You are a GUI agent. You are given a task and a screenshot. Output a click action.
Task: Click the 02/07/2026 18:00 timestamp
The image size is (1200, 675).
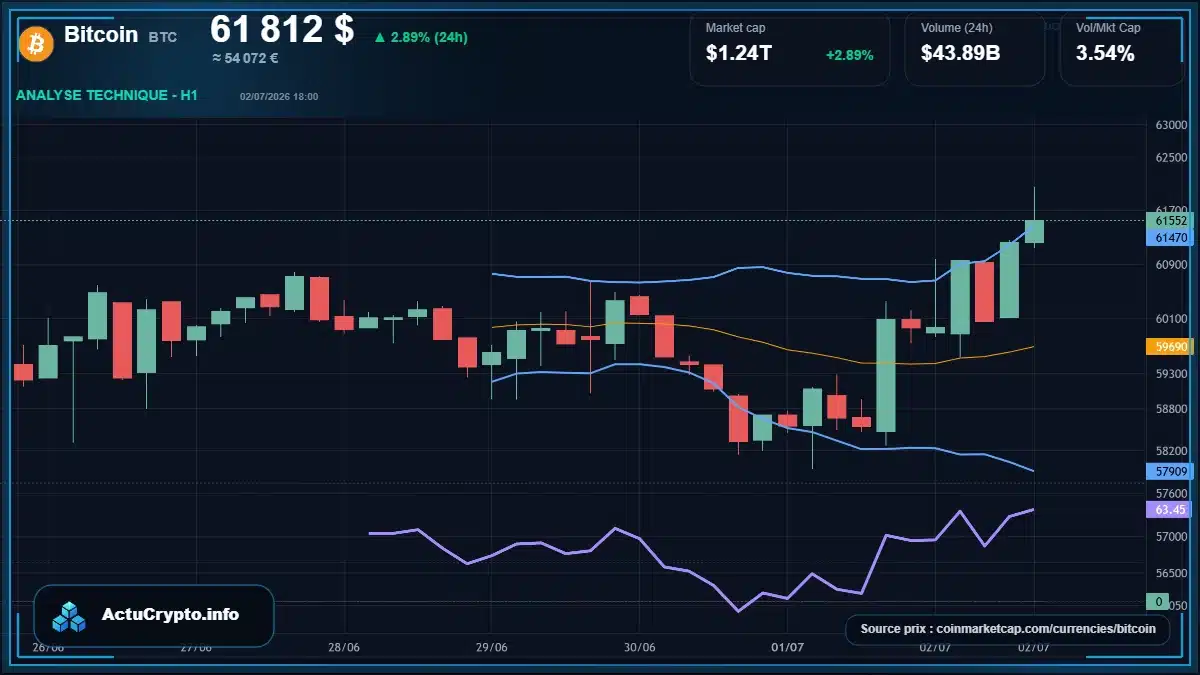point(279,96)
